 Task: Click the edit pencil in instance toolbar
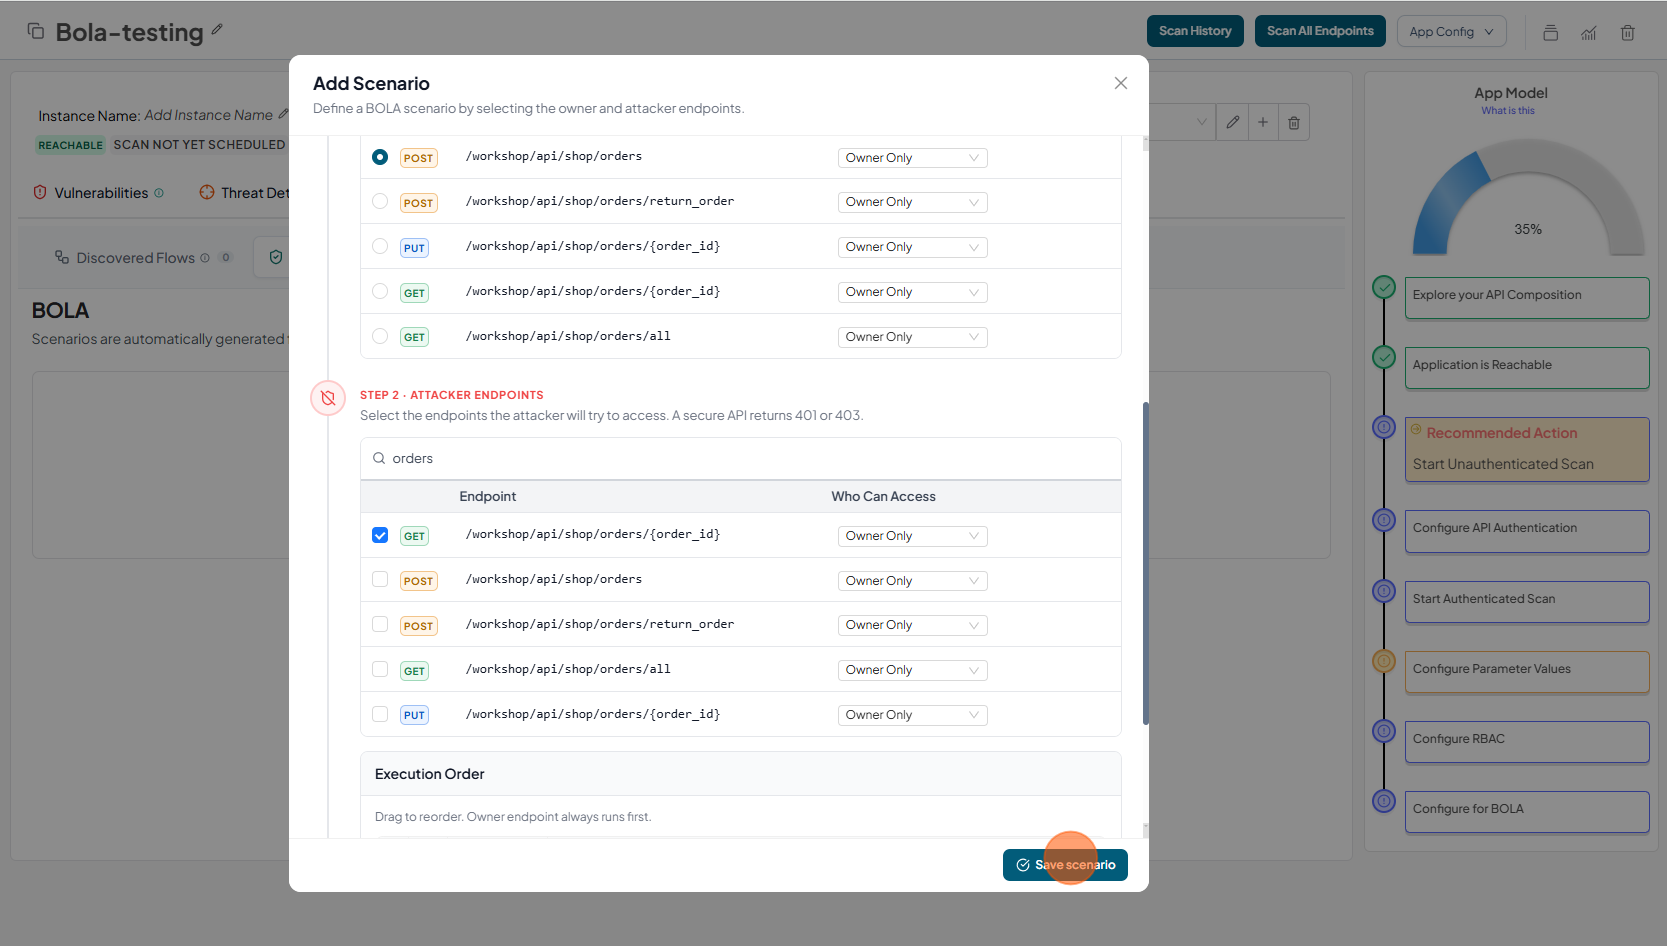pos(1233,122)
